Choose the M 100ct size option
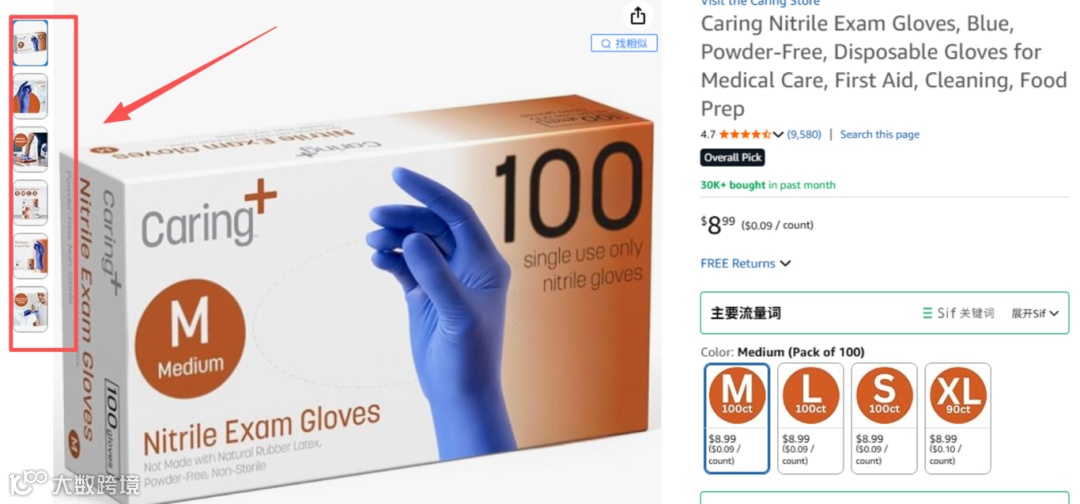This screenshot has height=504, width=1080. point(737,418)
